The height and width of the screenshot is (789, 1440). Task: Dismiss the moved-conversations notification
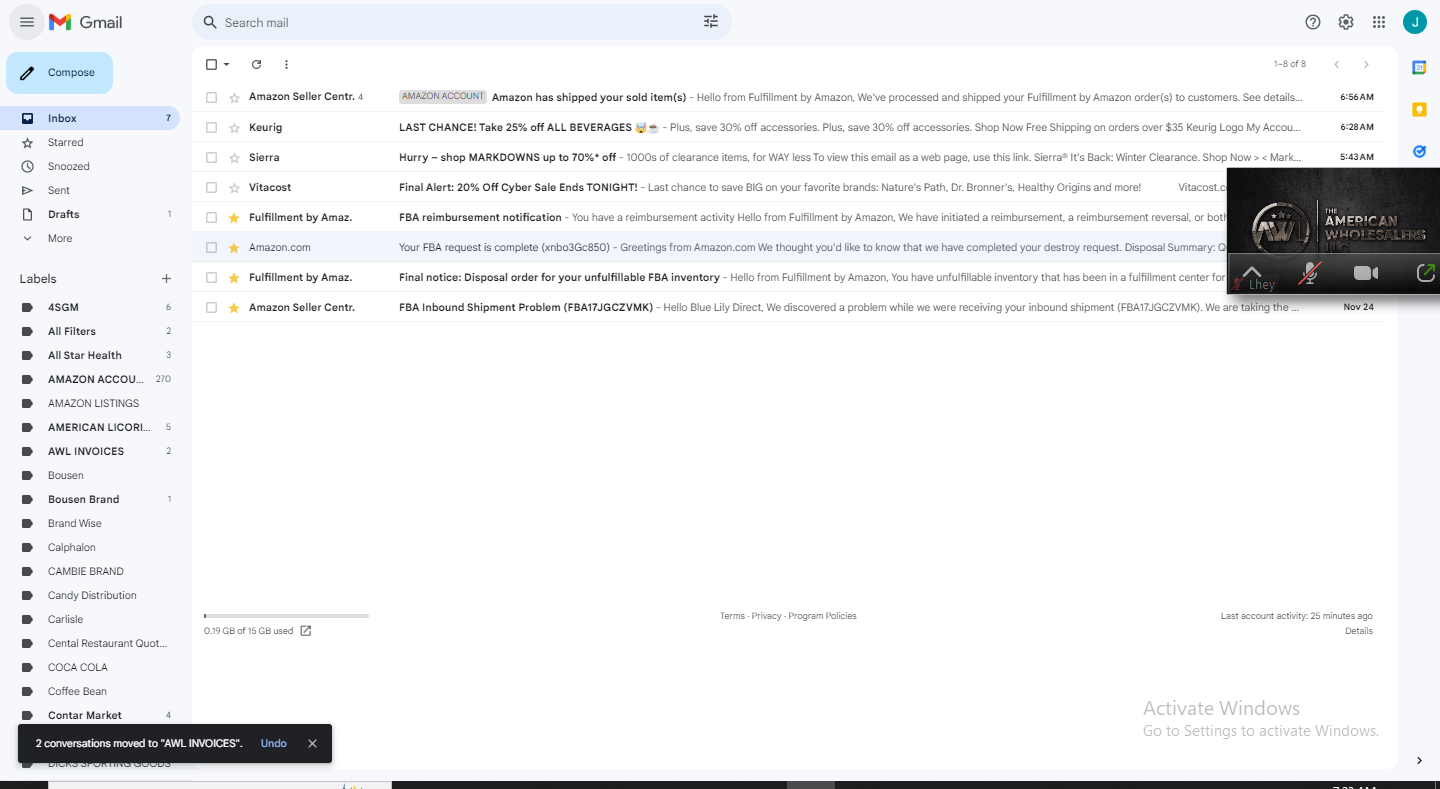pos(312,744)
